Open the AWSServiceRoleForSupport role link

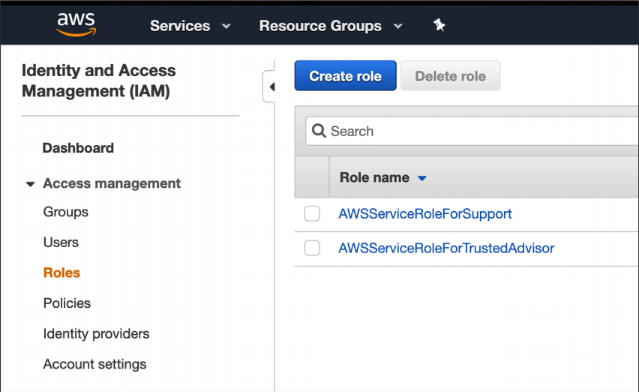pos(425,214)
